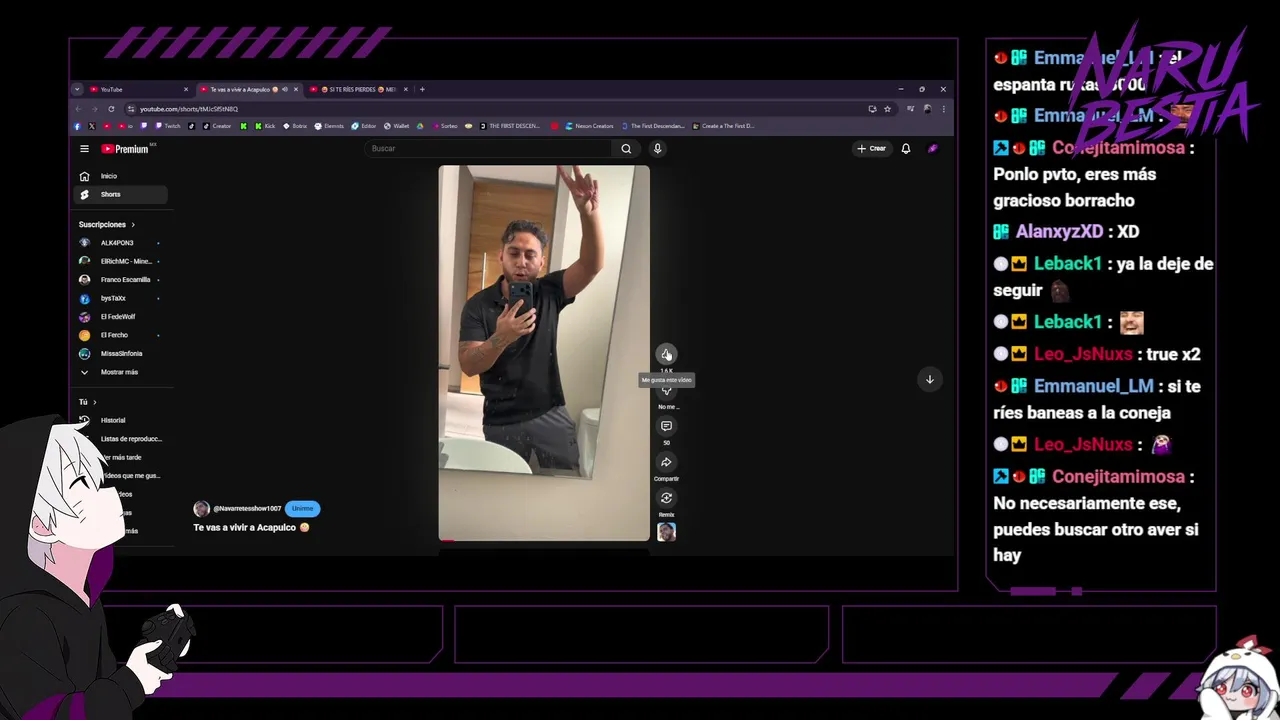Open the Remix icon beside the Short
Screen dimensions: 1280x720
click(x=666, y=498)
